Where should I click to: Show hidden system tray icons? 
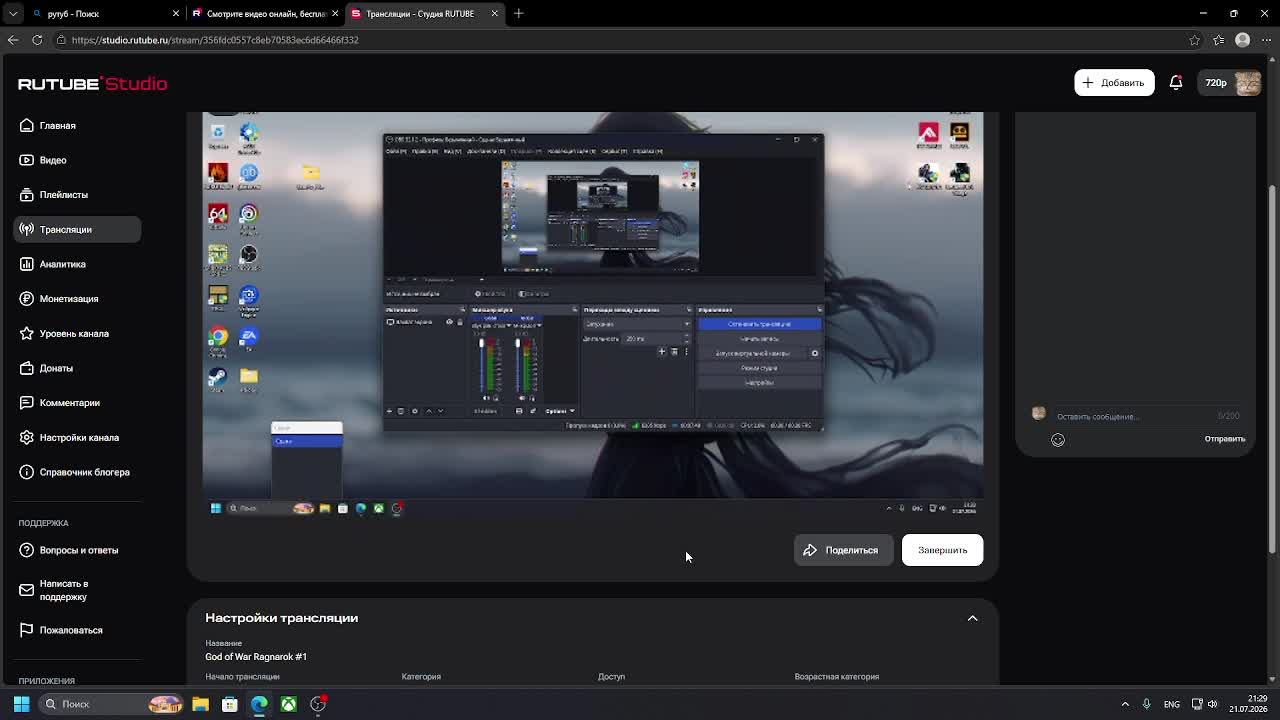[1125, 704]
